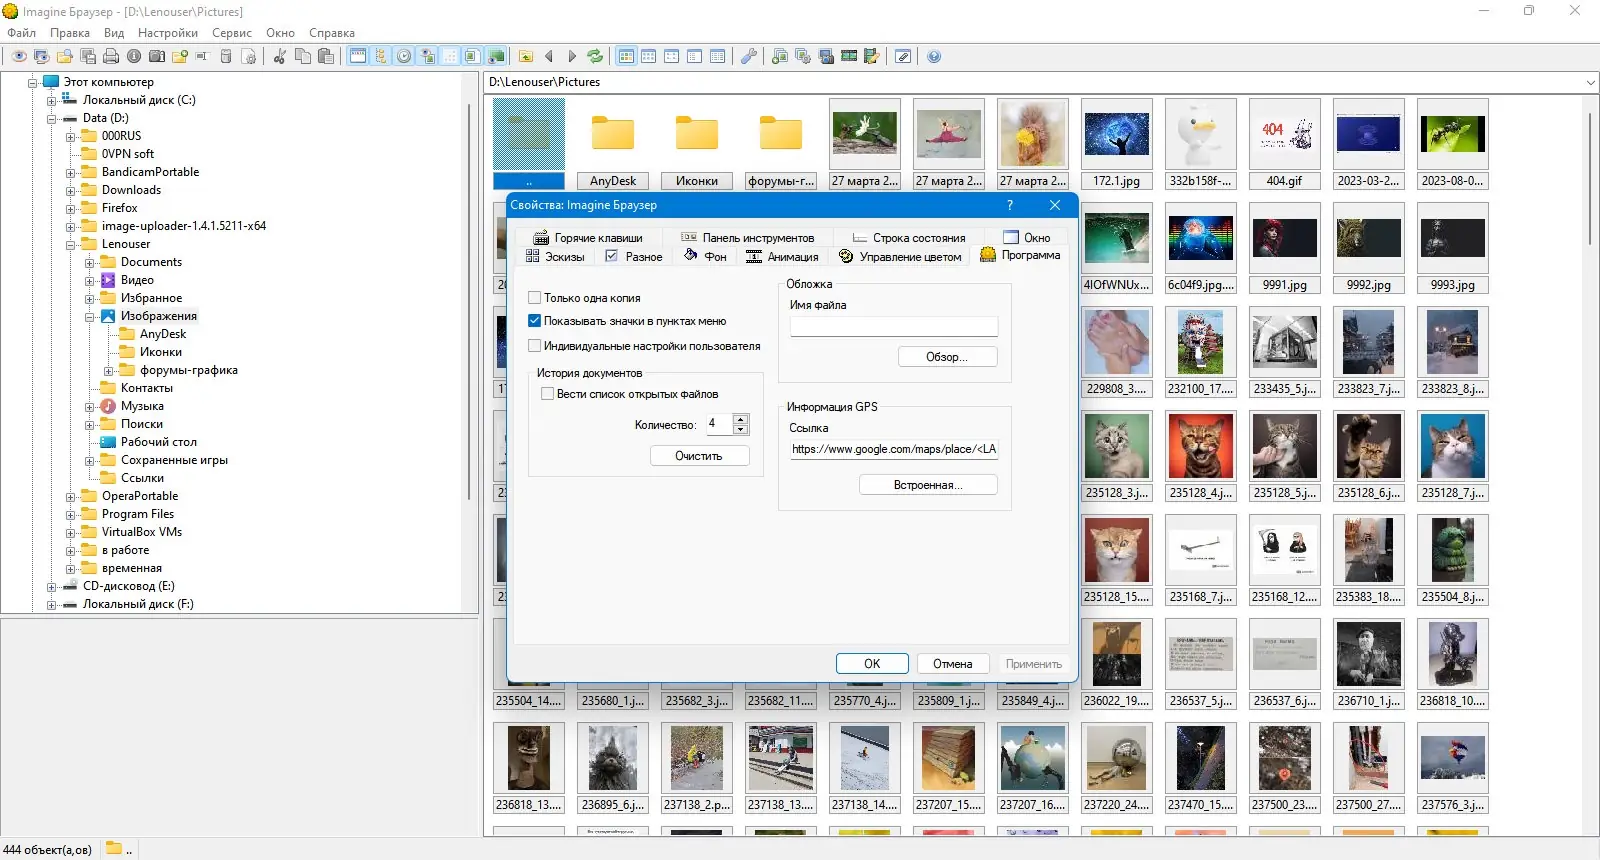Click the Print icon in the toolbar
The image size is (1600, 860).
[x=111, y=57]
